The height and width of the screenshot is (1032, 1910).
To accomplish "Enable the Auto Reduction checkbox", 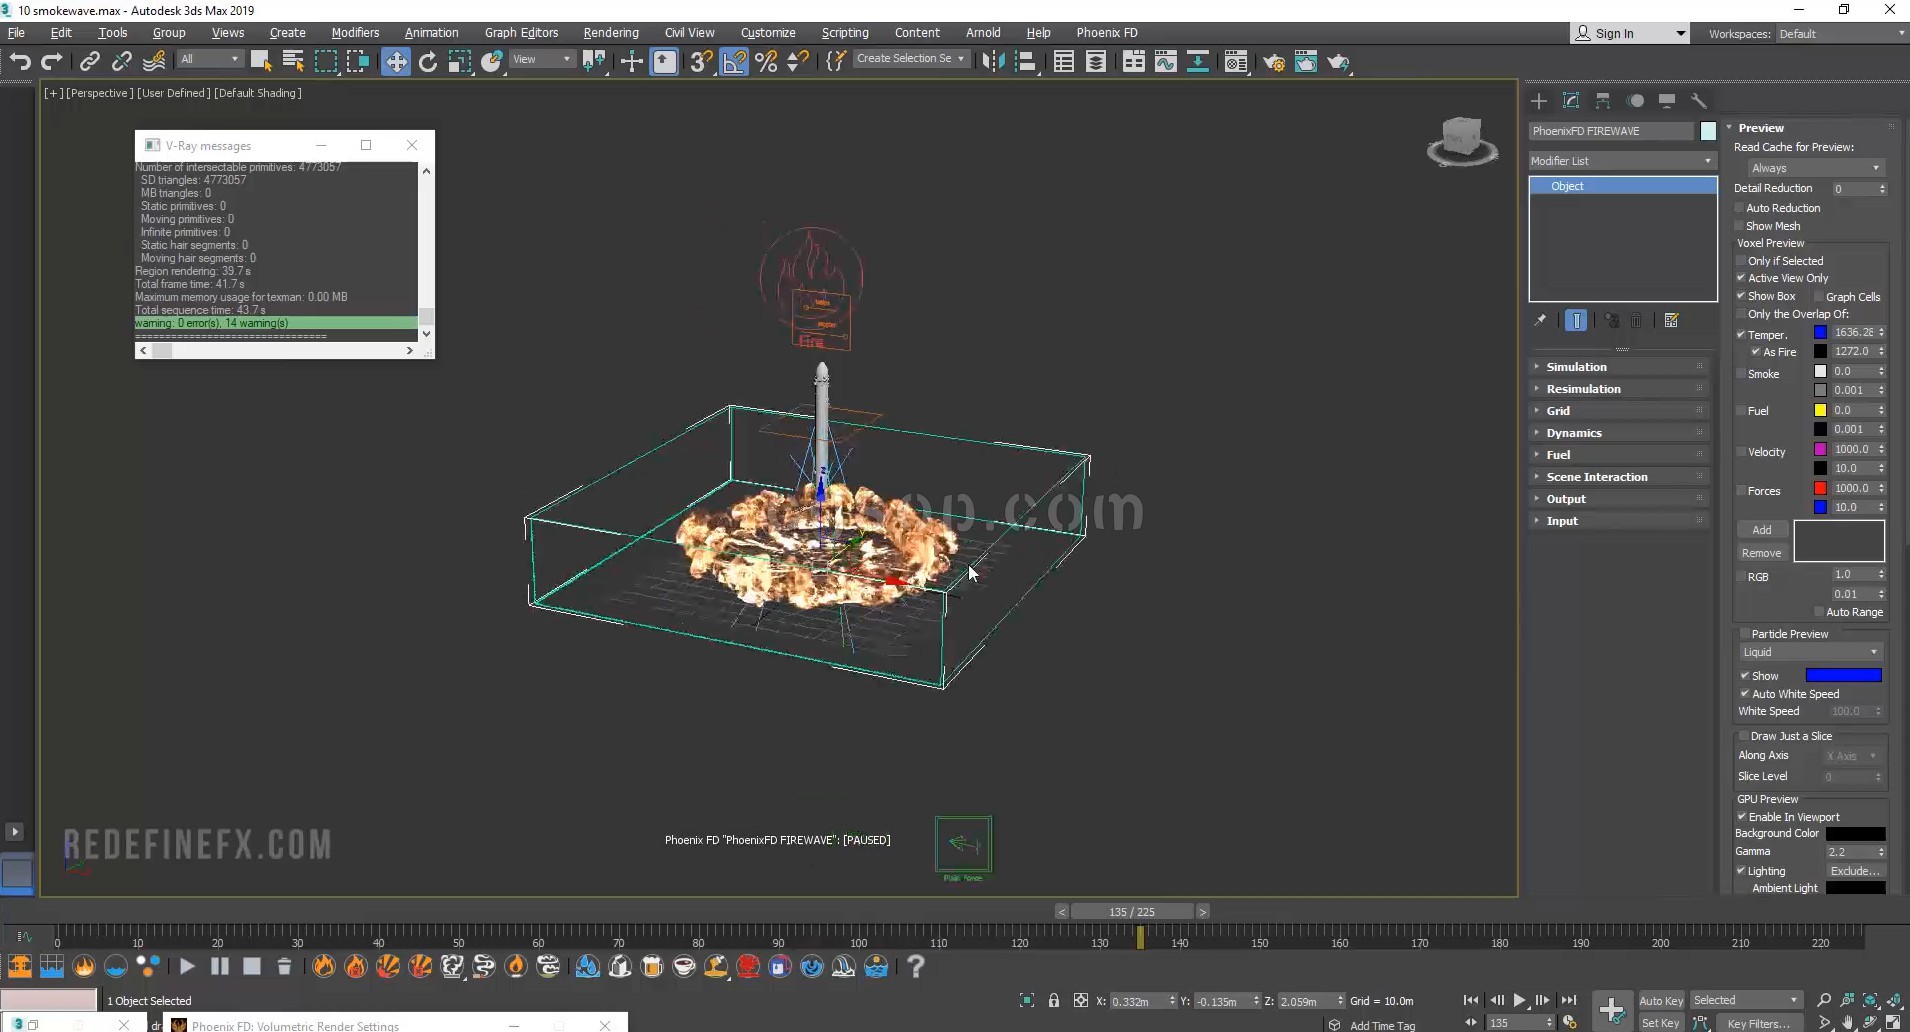I will click(1740, 208).
